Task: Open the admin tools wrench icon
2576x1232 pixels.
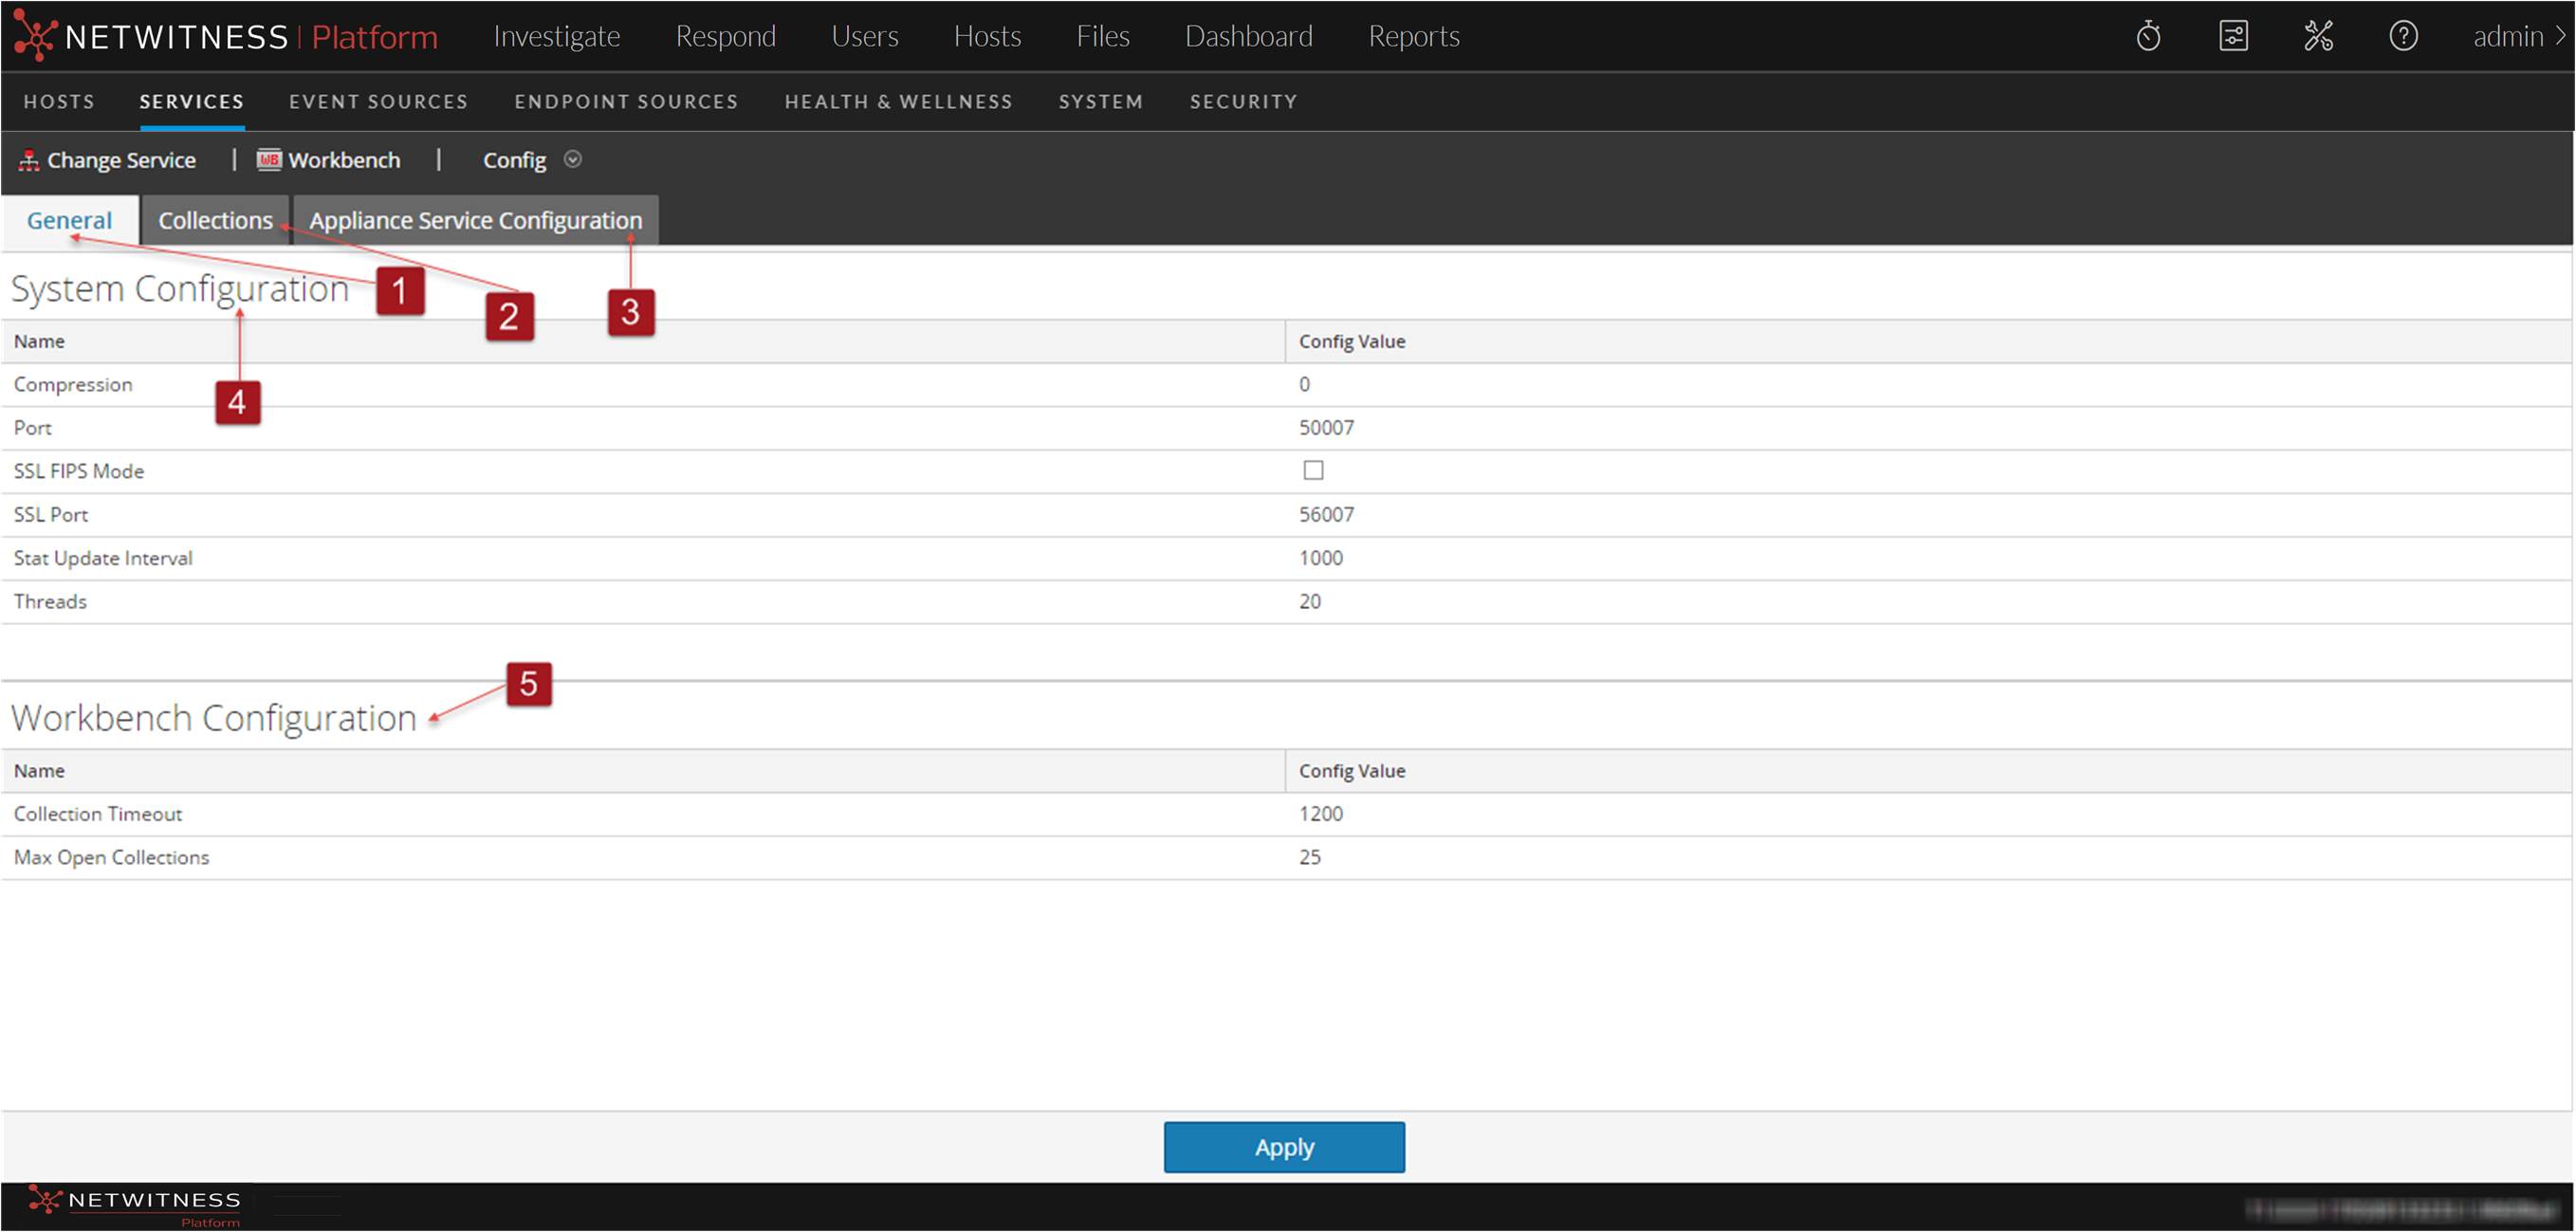Action: (2318, 37)
